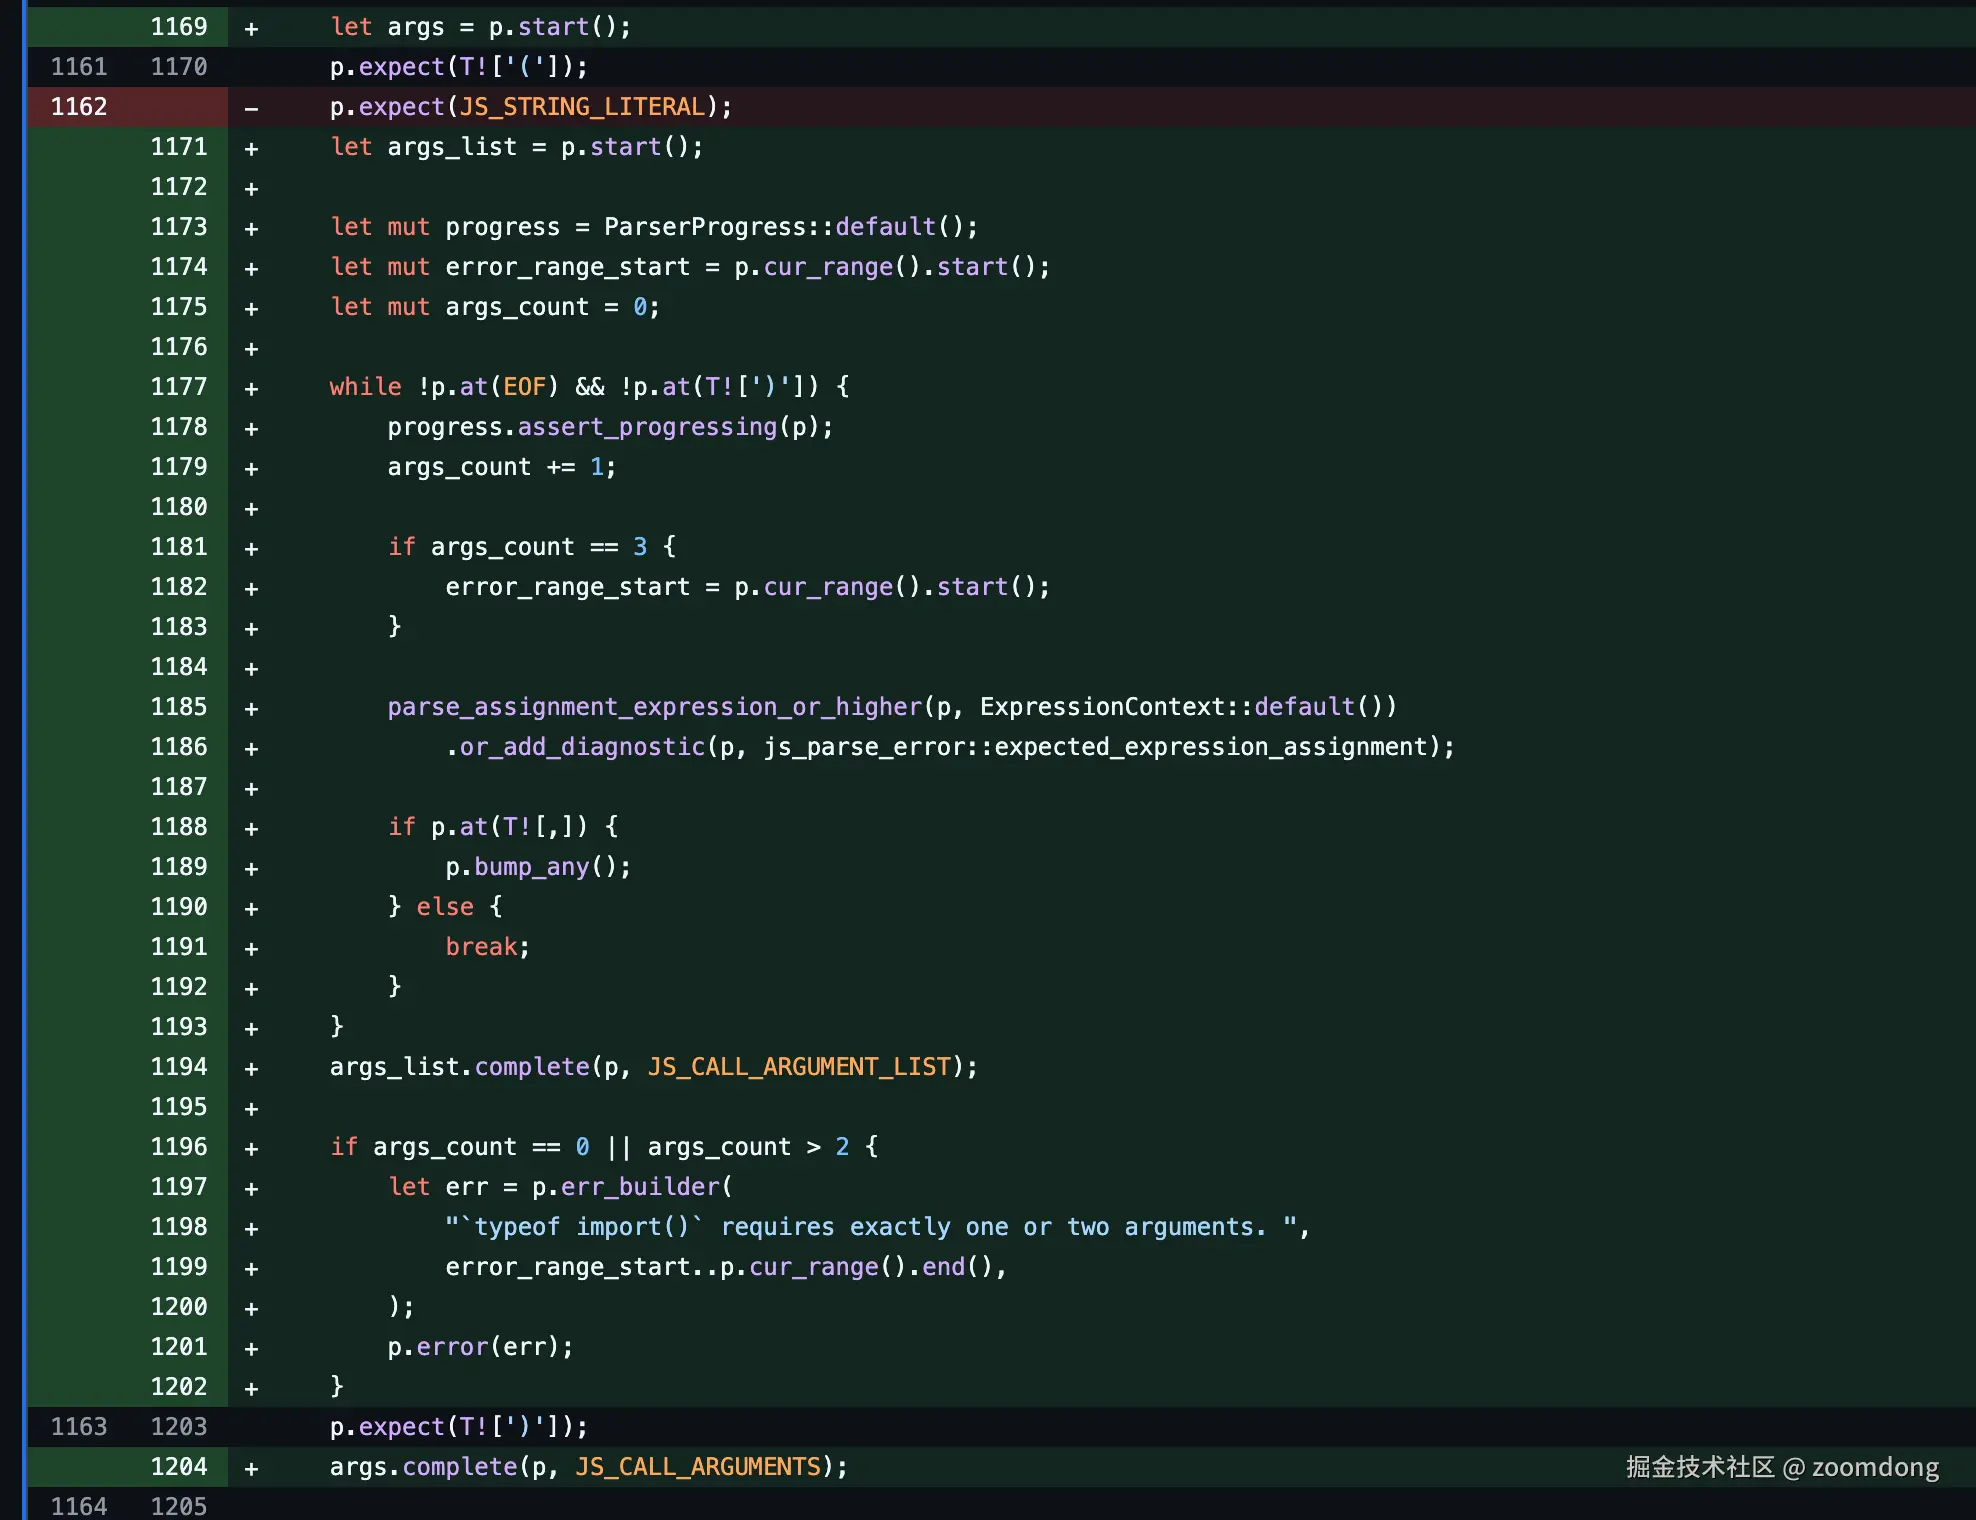Select old line number 1163

[79, 1427]
